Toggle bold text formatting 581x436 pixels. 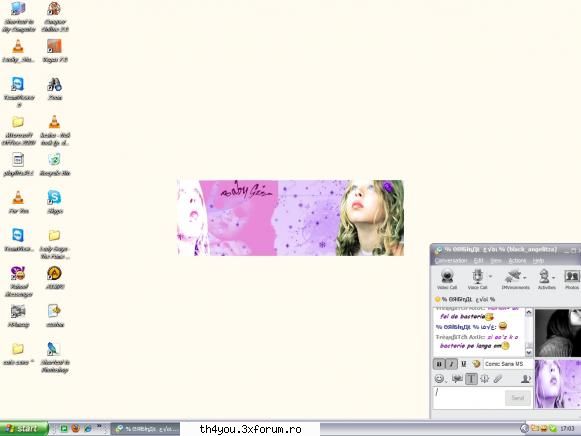(439, 364)
